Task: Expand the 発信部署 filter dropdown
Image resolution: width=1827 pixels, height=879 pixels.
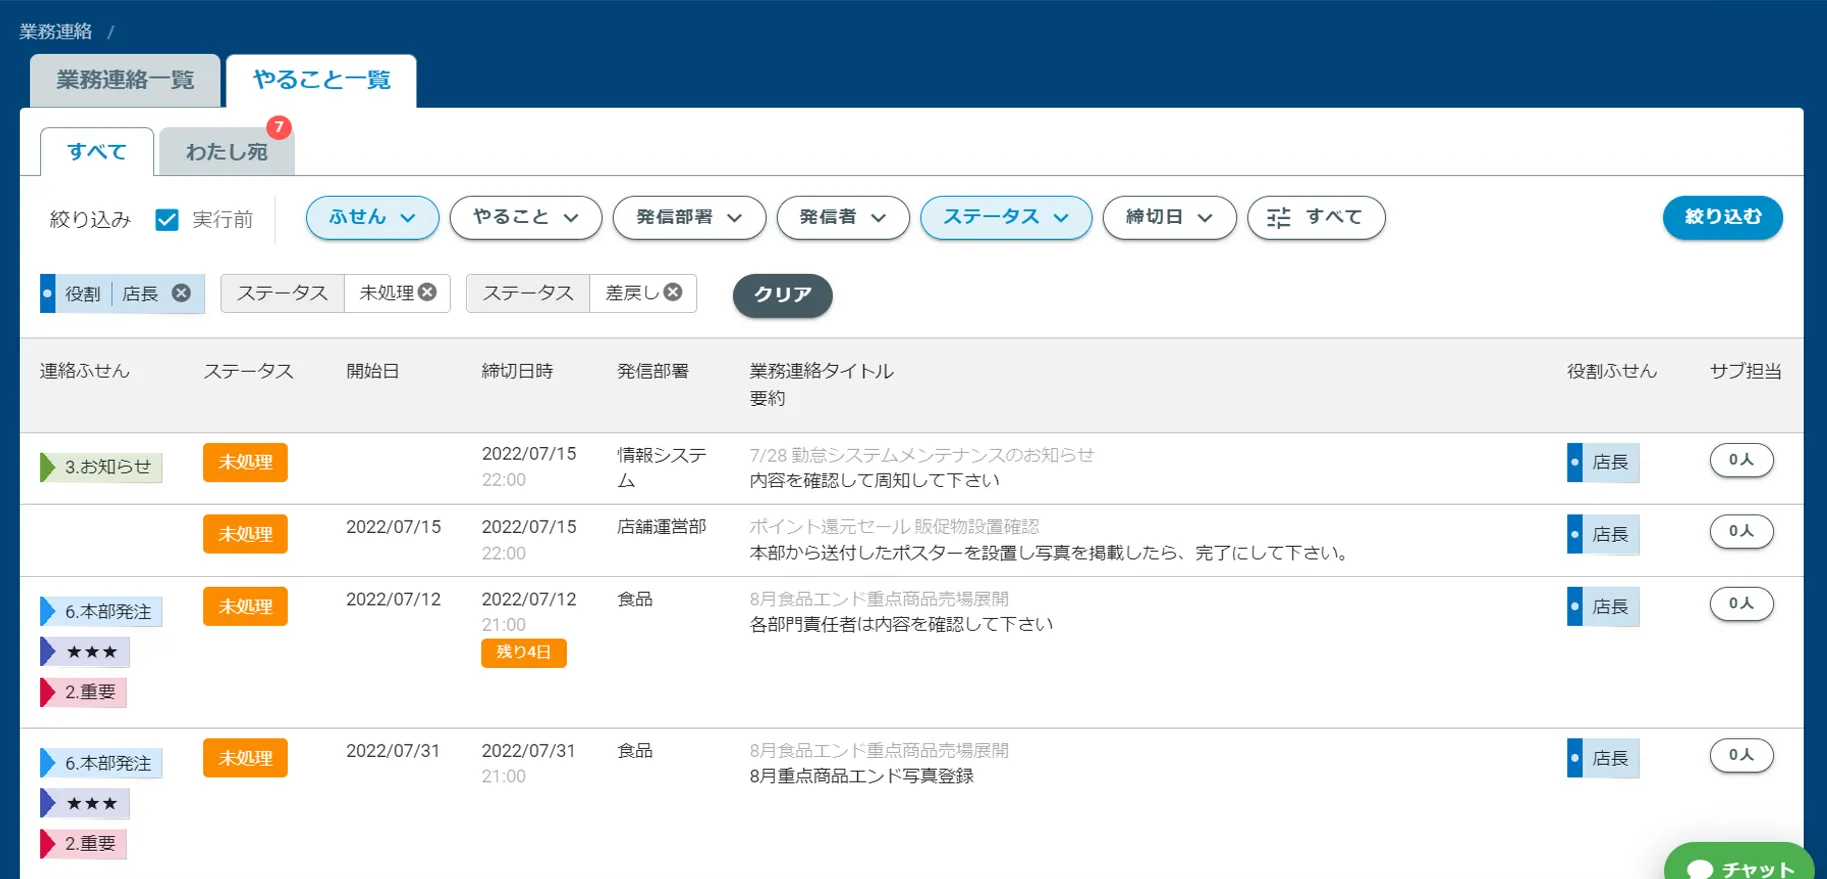Action: pyautogui.click(x=689, y=217)
